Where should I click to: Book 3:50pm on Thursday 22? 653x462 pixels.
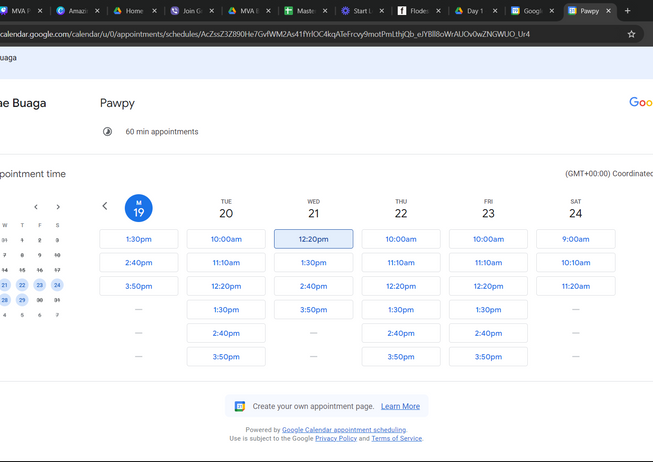click(x=401, y=357)
